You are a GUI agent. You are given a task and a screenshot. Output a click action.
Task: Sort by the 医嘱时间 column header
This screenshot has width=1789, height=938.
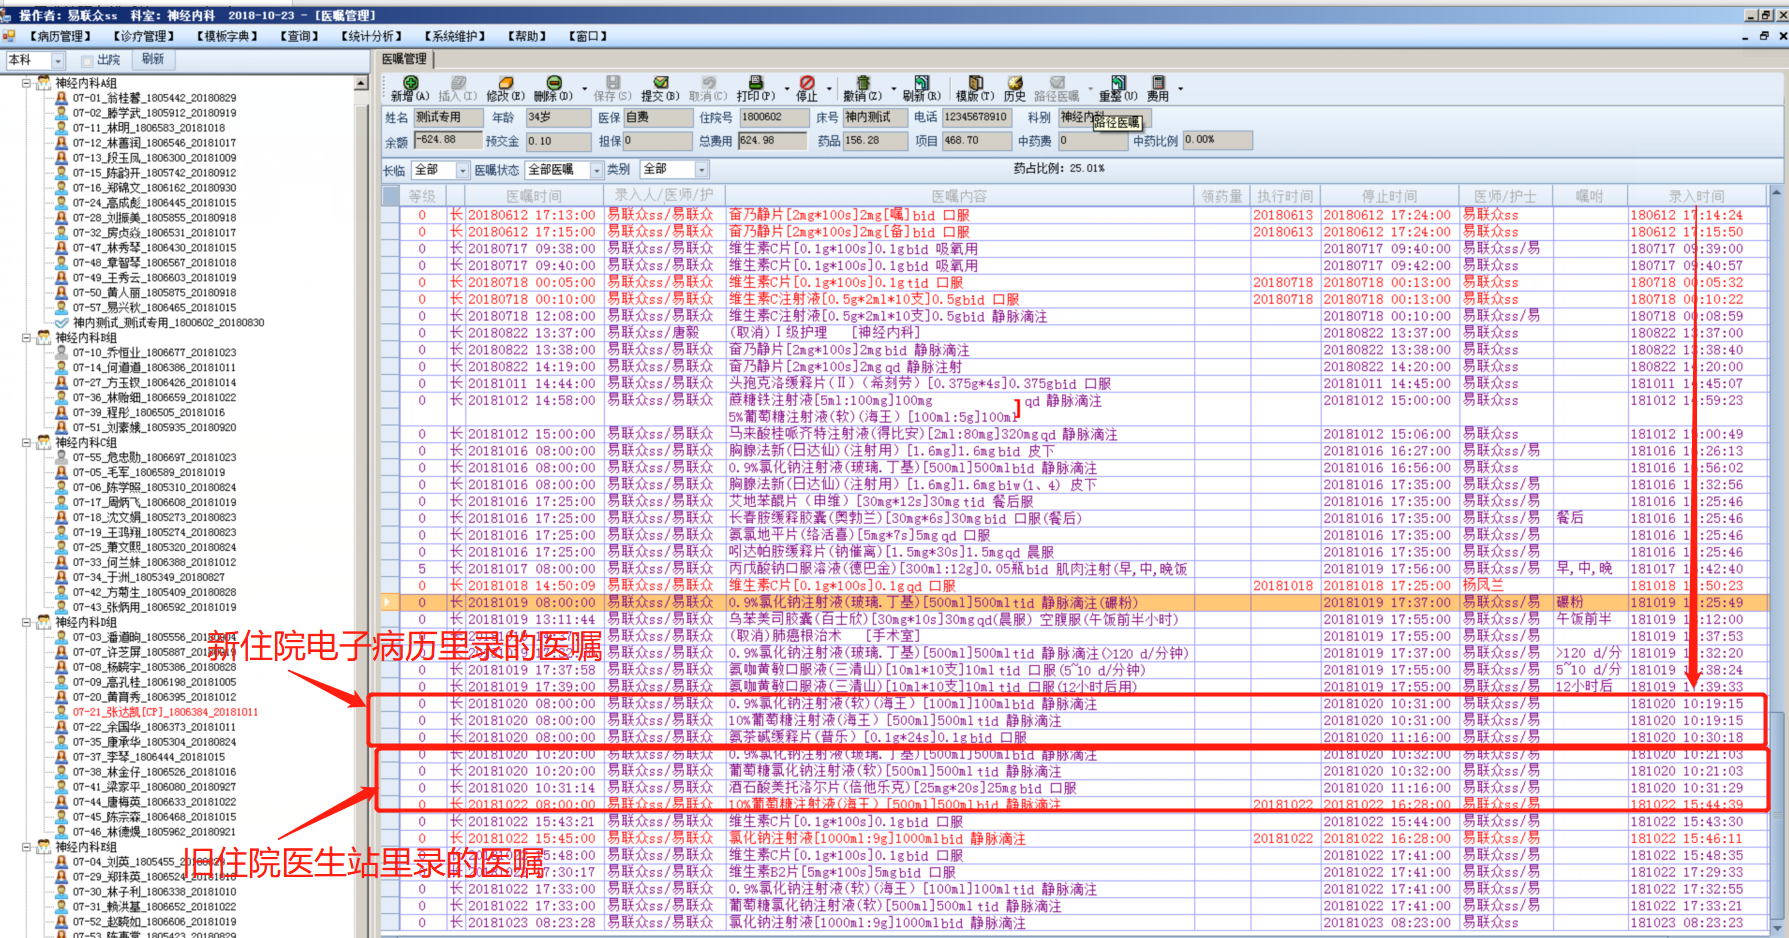pos(533,196)
